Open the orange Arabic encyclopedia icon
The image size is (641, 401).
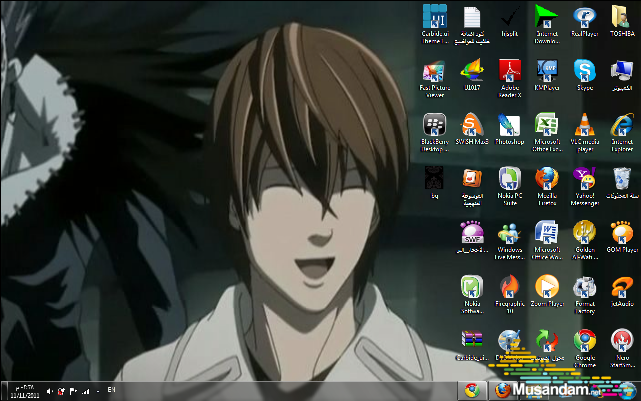[x=472, y=186]
